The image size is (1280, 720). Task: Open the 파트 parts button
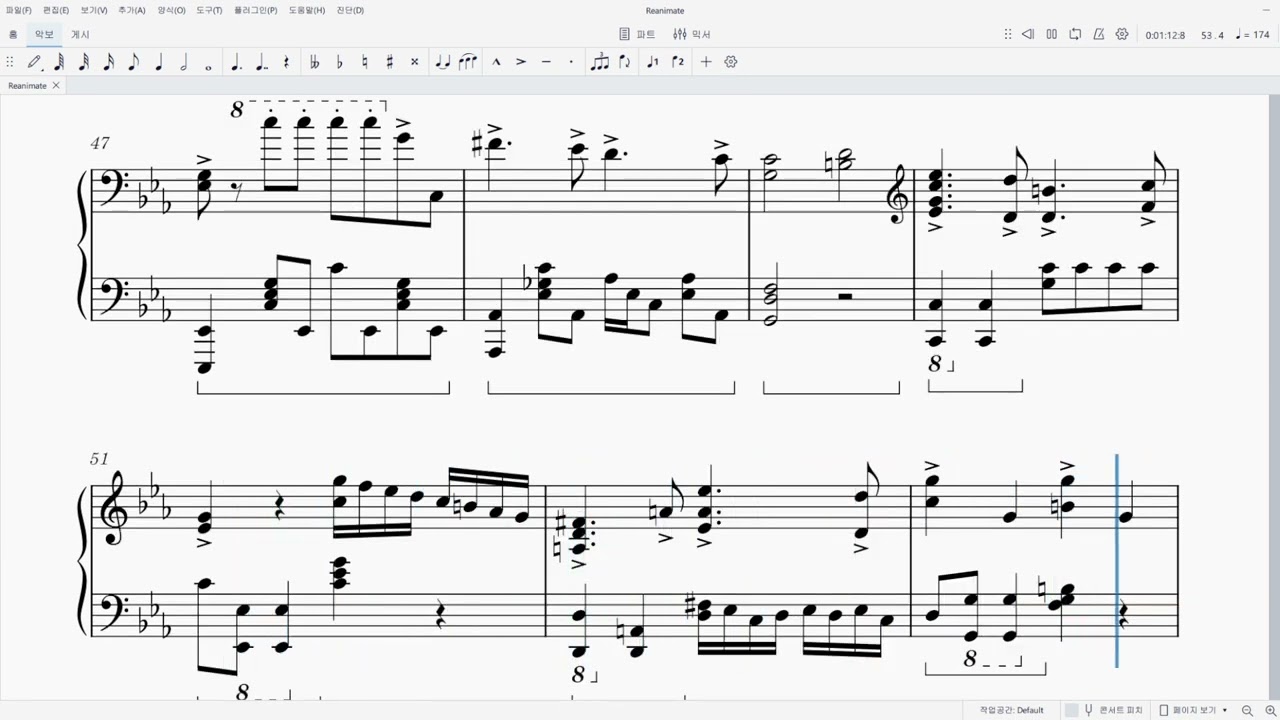[637, 34]
